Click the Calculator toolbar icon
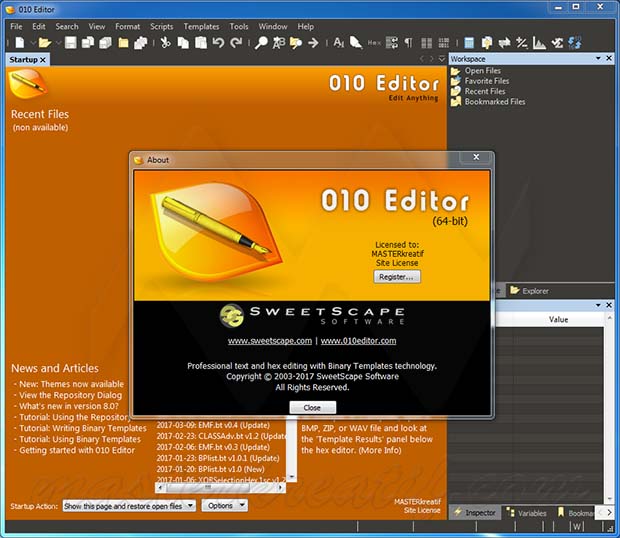Image resolution: width=620 pixels, height=538 pixels. tap(469, 42)
